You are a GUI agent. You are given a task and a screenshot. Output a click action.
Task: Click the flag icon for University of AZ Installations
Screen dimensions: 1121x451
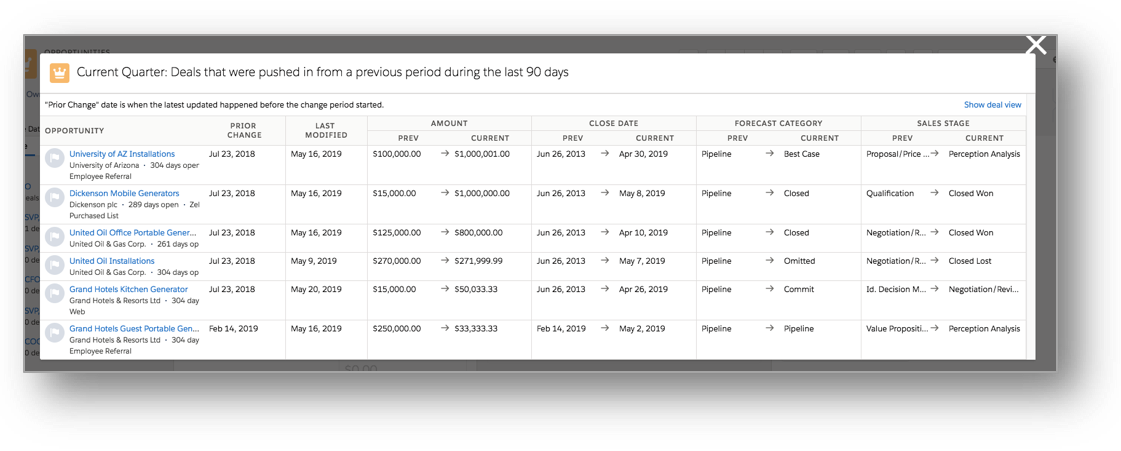coord(54,159)
